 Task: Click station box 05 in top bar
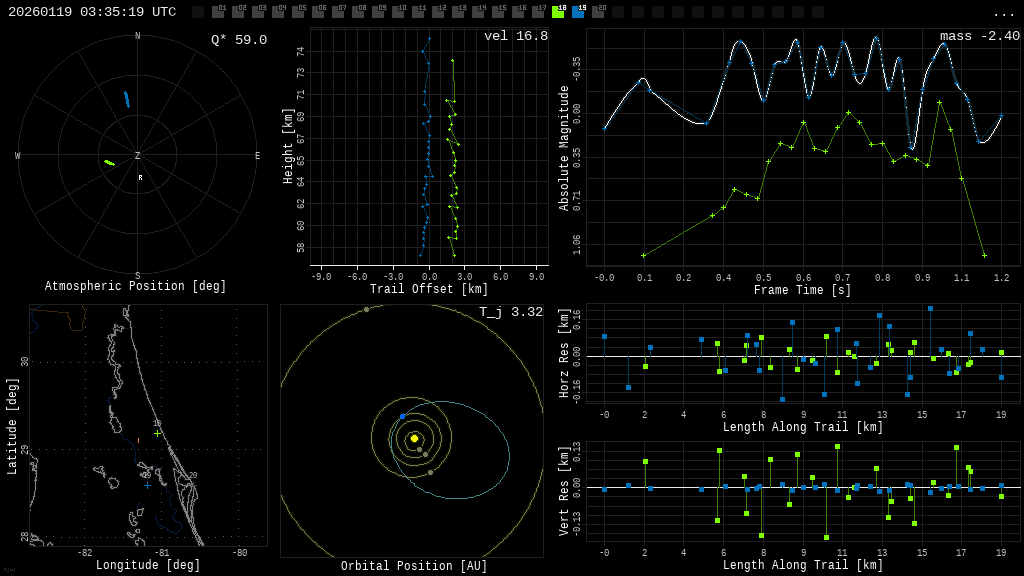[298, 12]
